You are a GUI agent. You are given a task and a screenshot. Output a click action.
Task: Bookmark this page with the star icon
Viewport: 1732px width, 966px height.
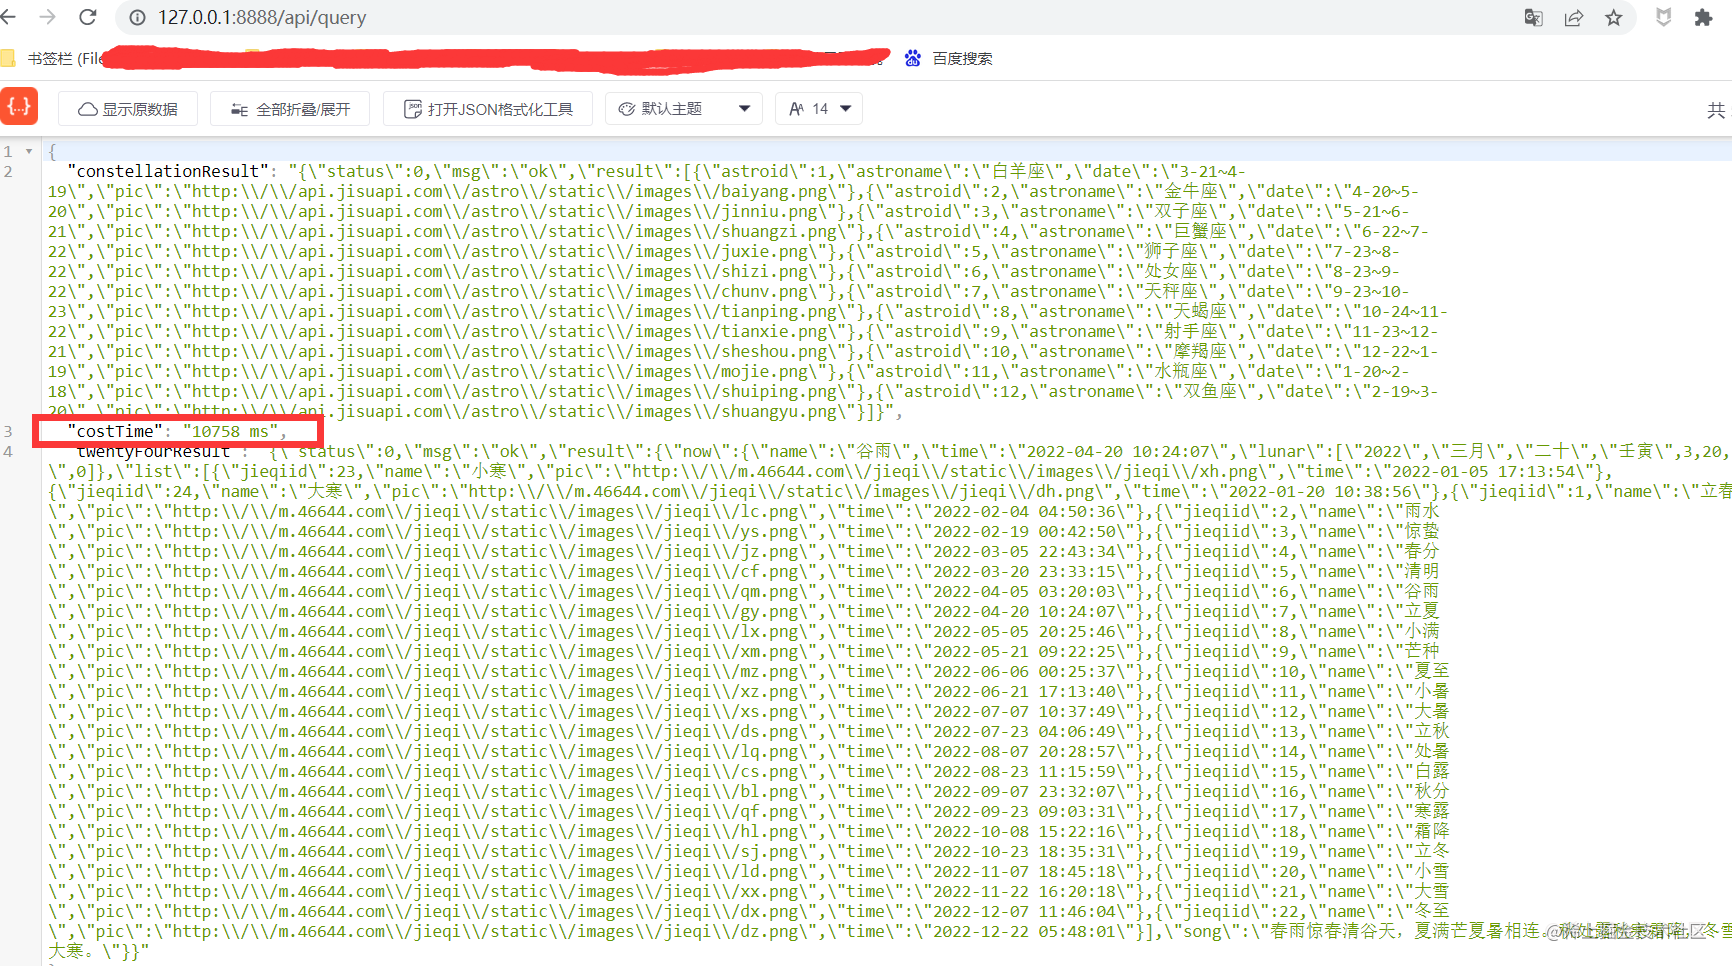coord(1613,18)
